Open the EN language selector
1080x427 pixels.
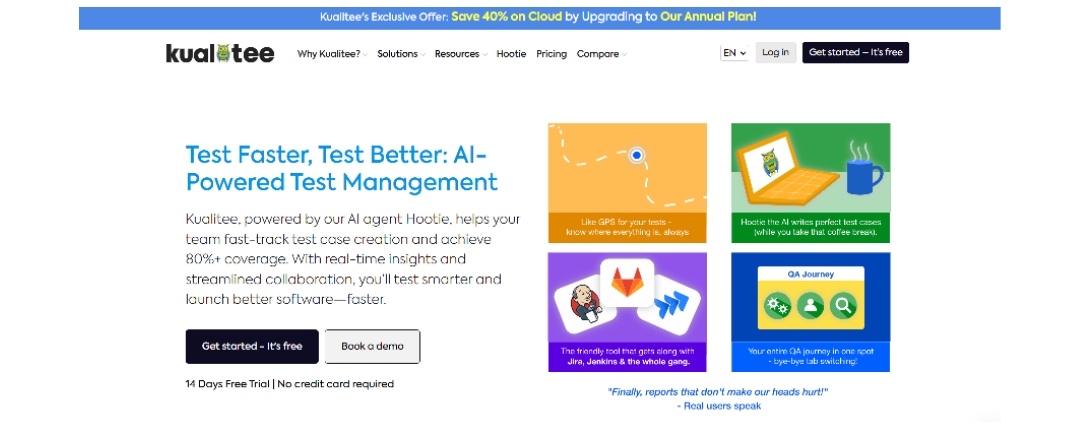(734, 53)
